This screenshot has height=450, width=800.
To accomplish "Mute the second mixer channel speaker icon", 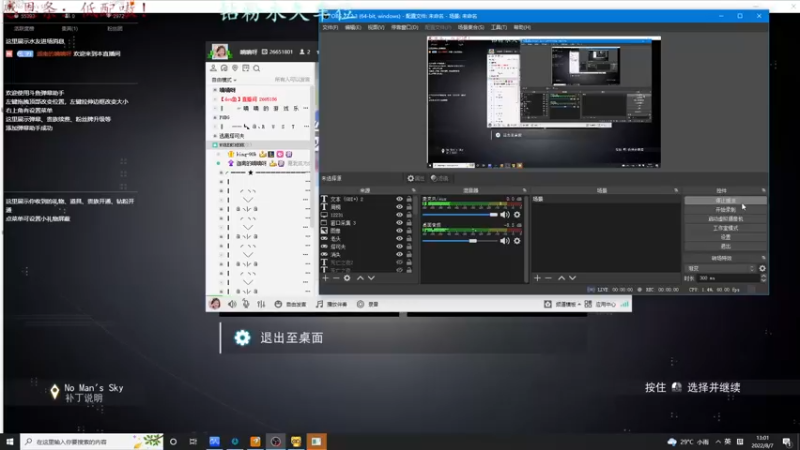I will coord(505,241).
